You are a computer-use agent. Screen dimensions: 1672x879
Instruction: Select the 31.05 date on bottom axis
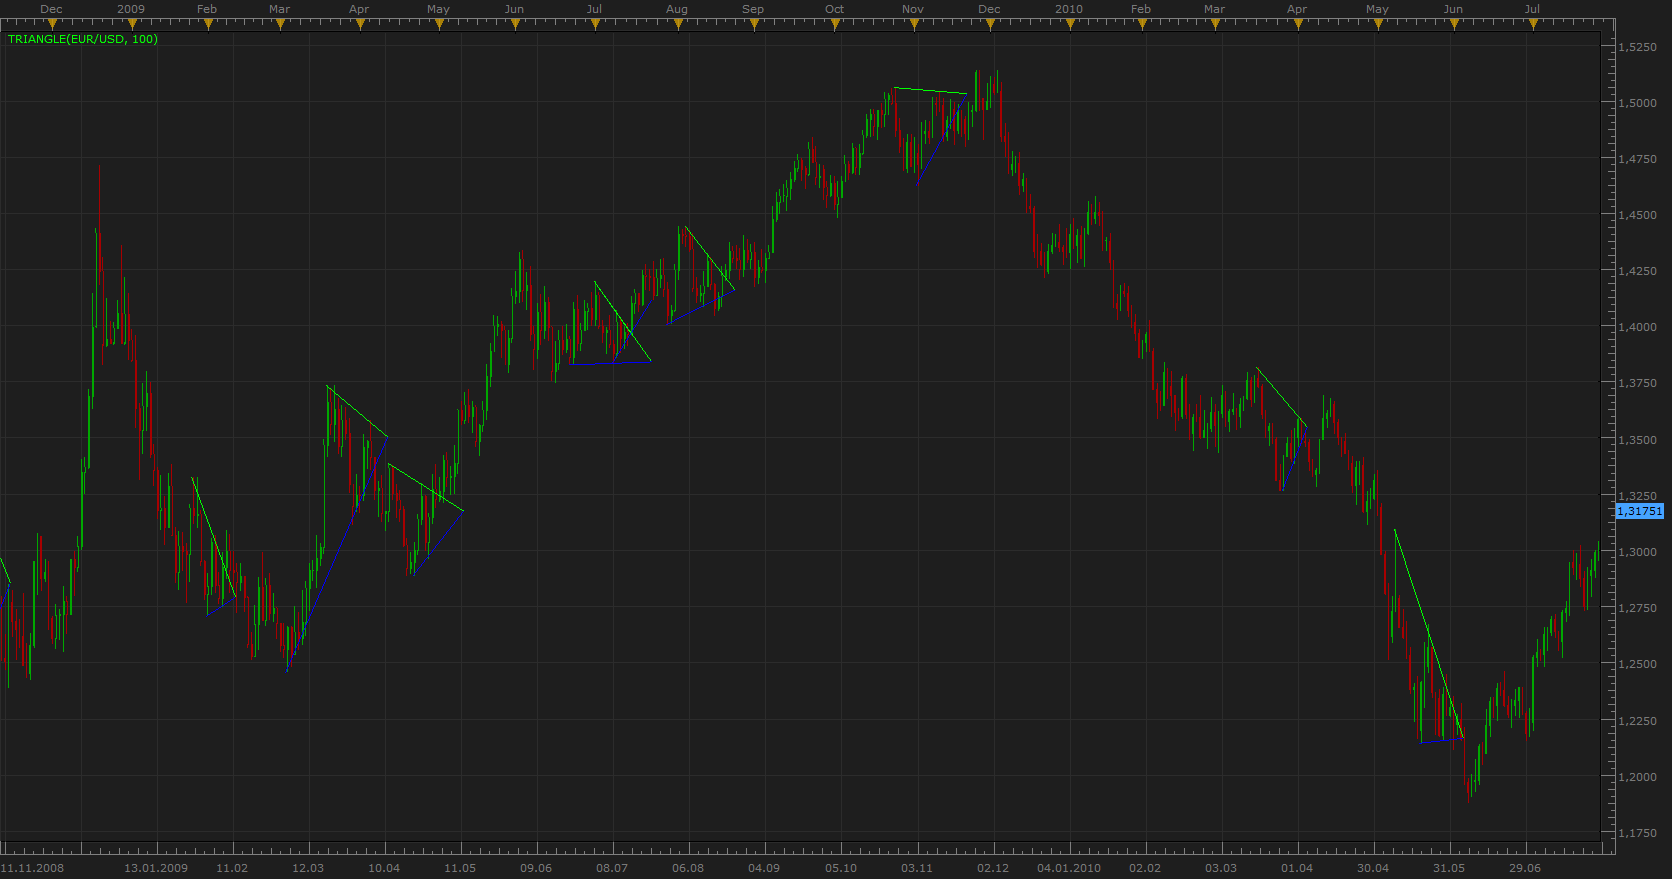pos(1449,868)
